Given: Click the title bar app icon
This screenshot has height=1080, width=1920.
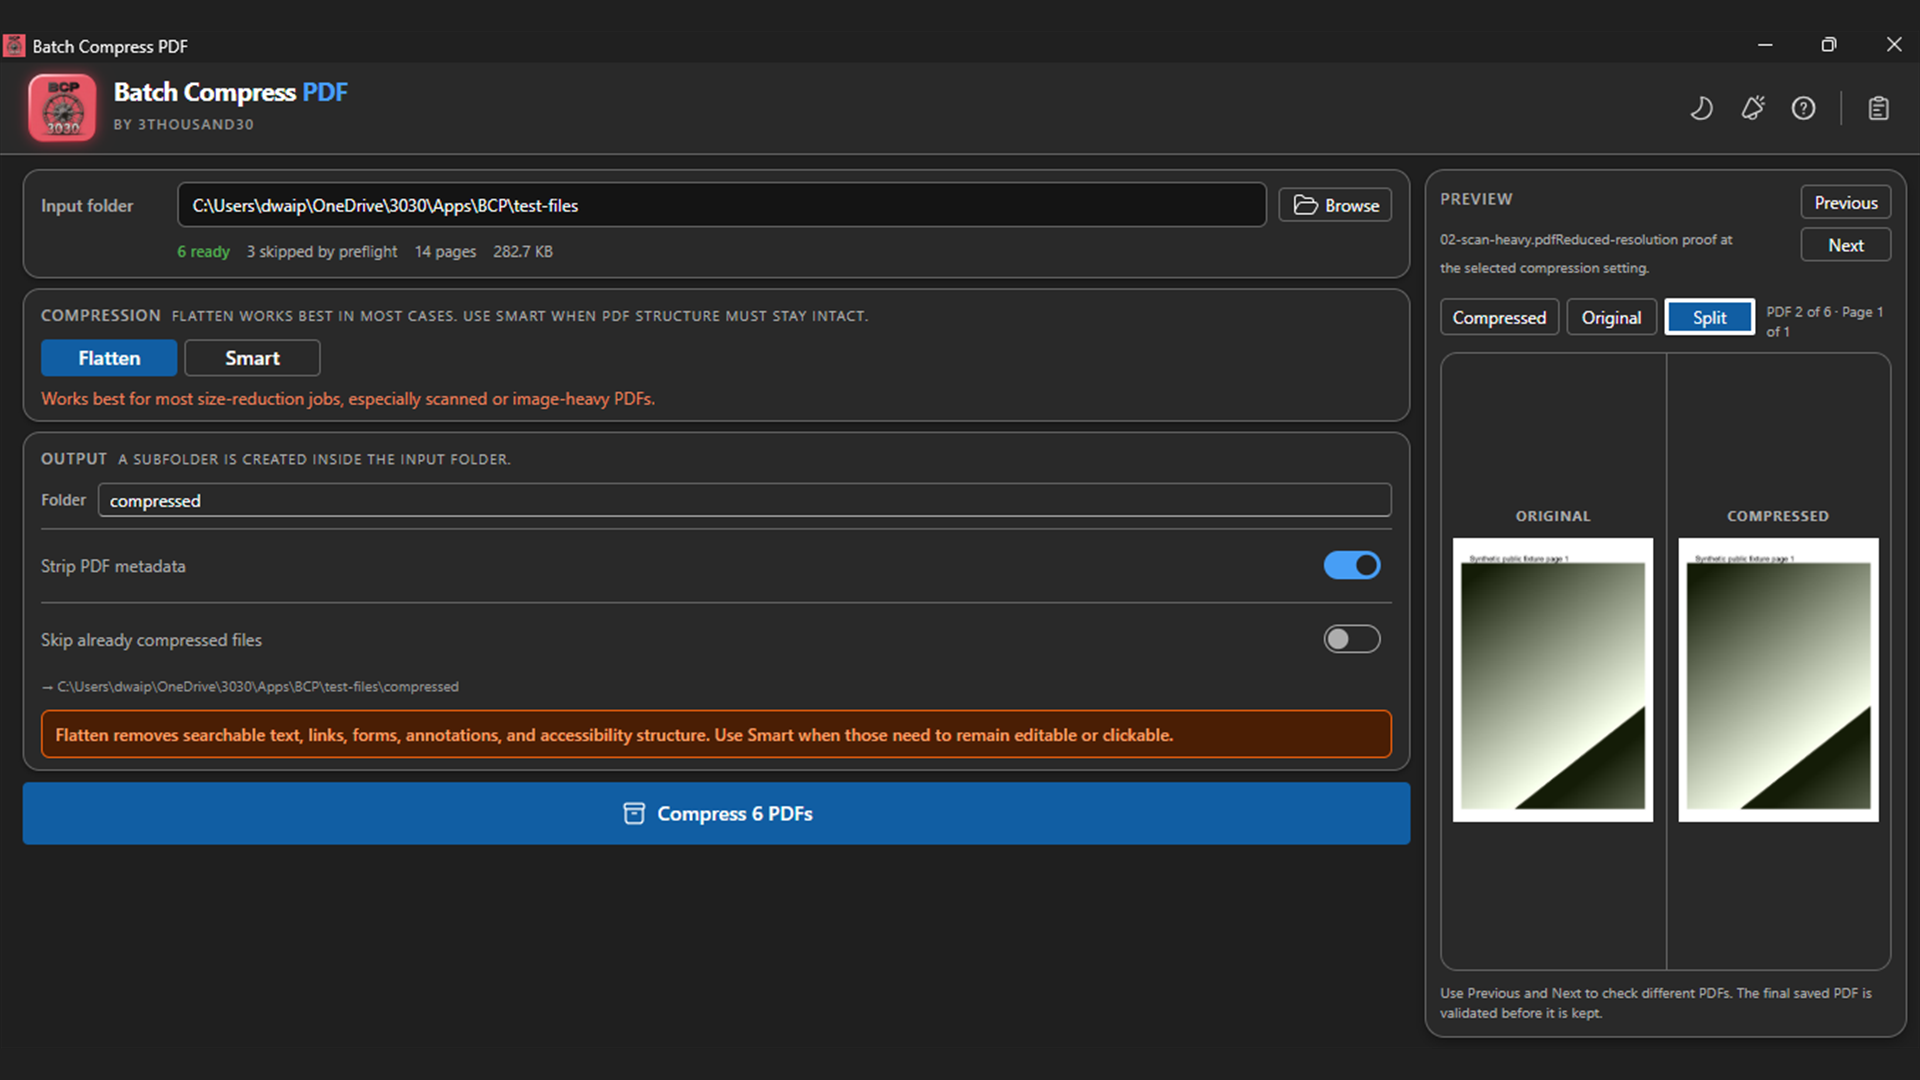Looking at the screenshot, I should click(x=14, y=46).
